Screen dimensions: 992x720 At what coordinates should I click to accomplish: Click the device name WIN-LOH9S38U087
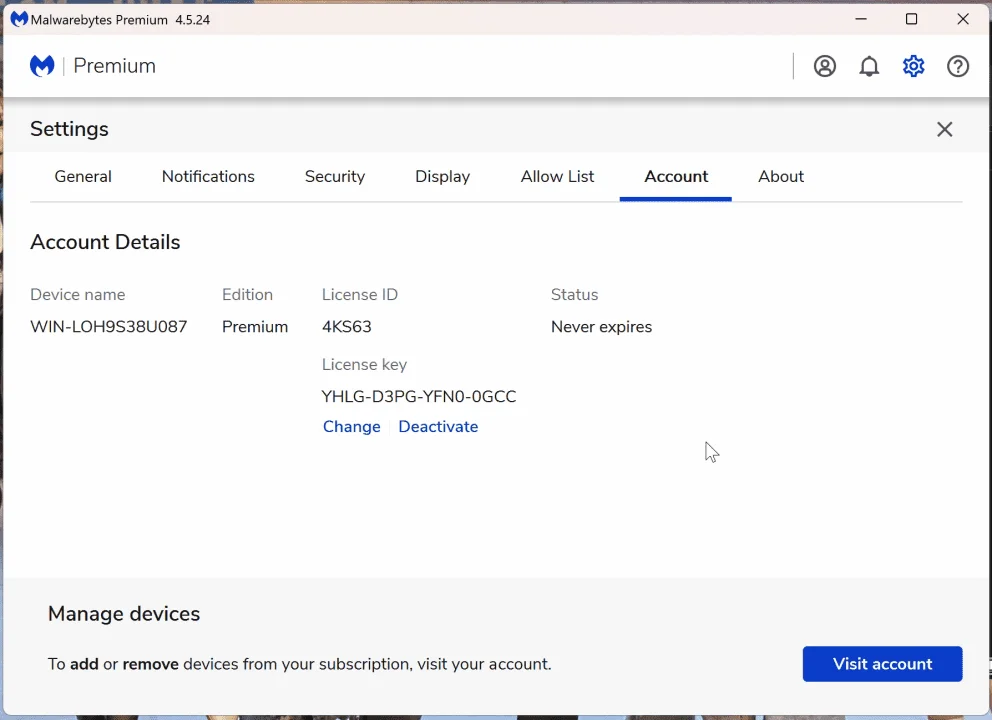point(108,326)
